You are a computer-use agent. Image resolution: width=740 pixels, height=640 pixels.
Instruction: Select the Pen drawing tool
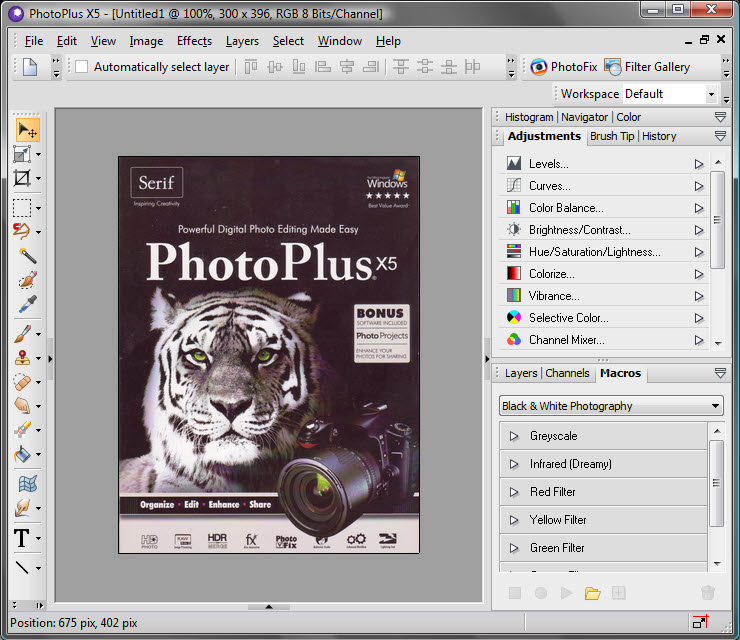click(22, 508)
